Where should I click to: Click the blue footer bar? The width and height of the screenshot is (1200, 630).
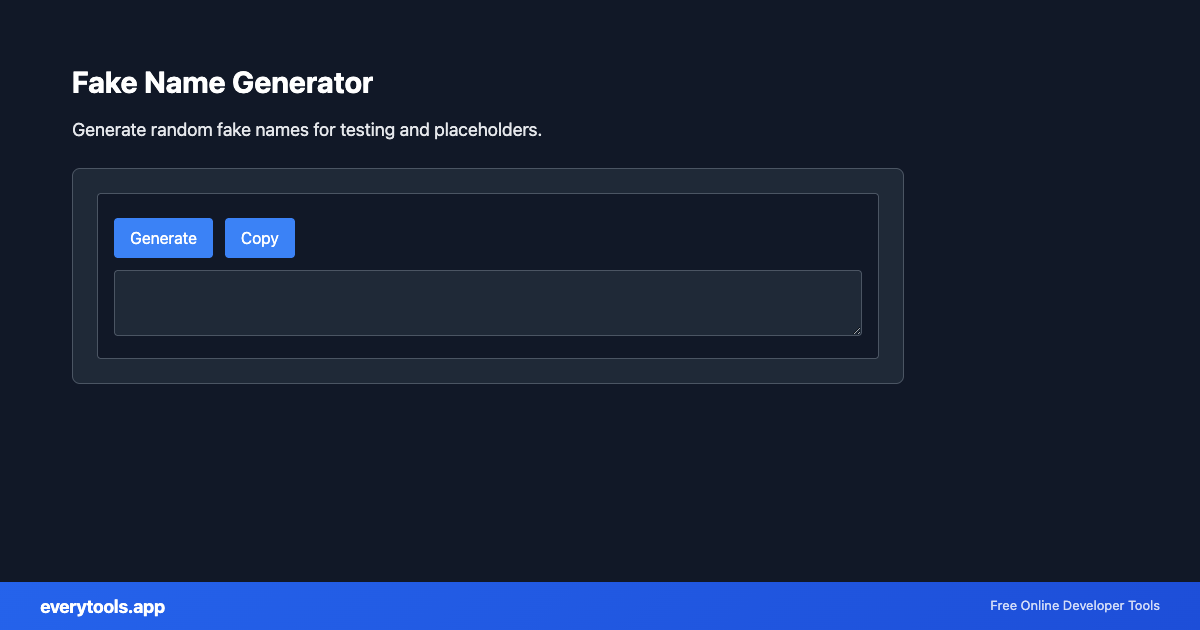tap(600, 606)
